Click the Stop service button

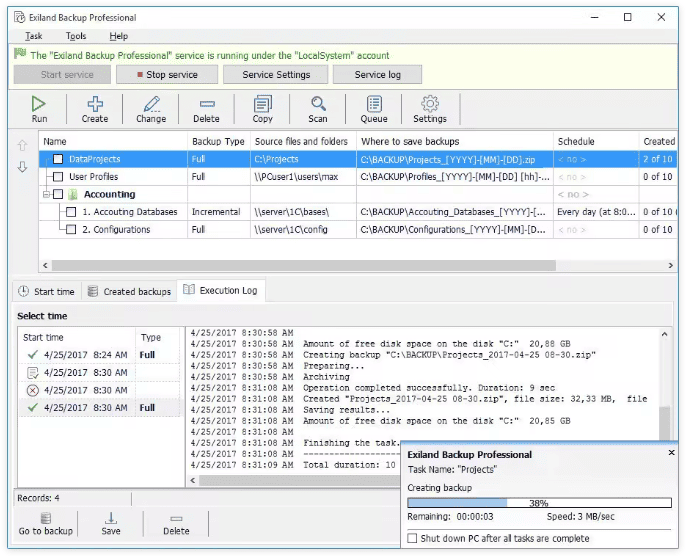coord(167,75)
